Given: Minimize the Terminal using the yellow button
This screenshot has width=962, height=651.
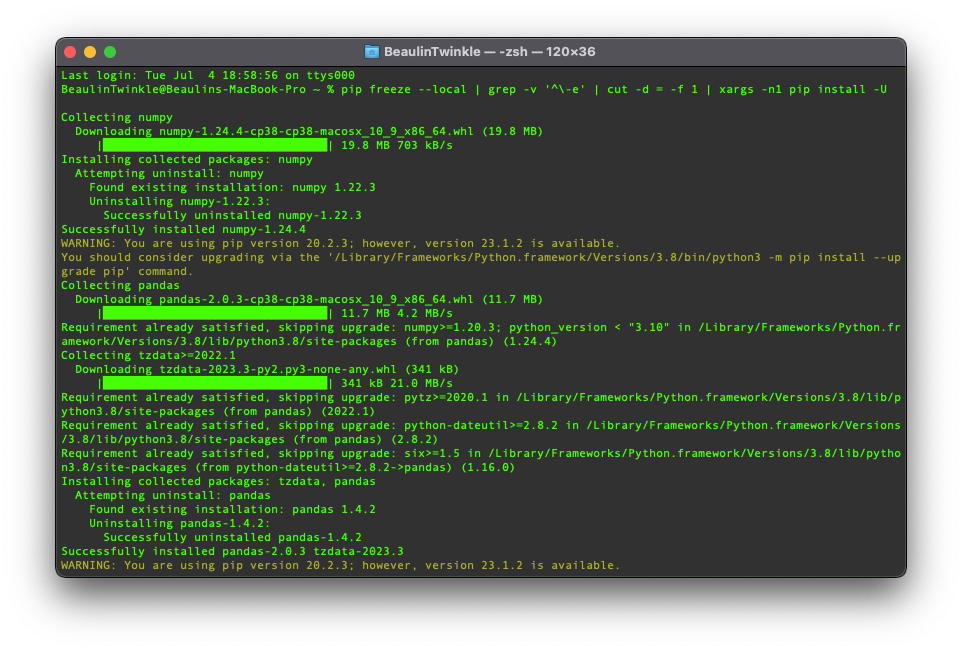Looking at the screenshot, I should 90,52.
